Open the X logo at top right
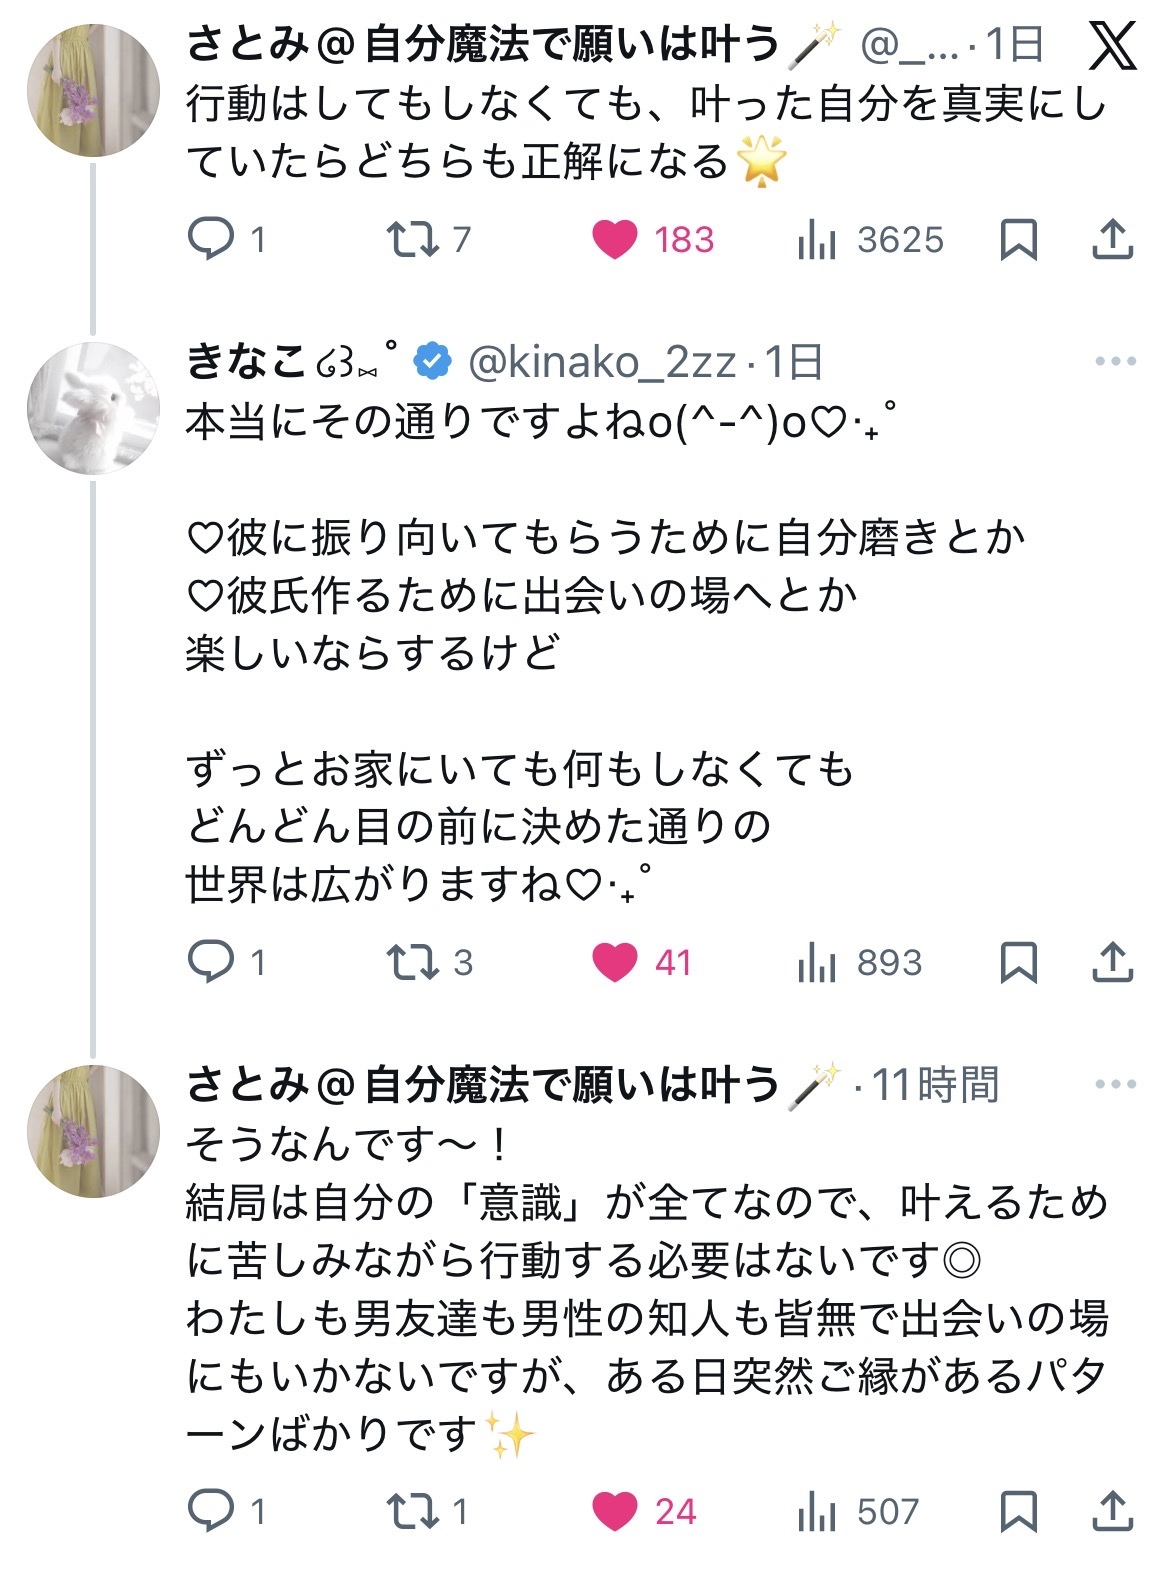Viewport: 1170px width, 1572px height. point(1112,45)
